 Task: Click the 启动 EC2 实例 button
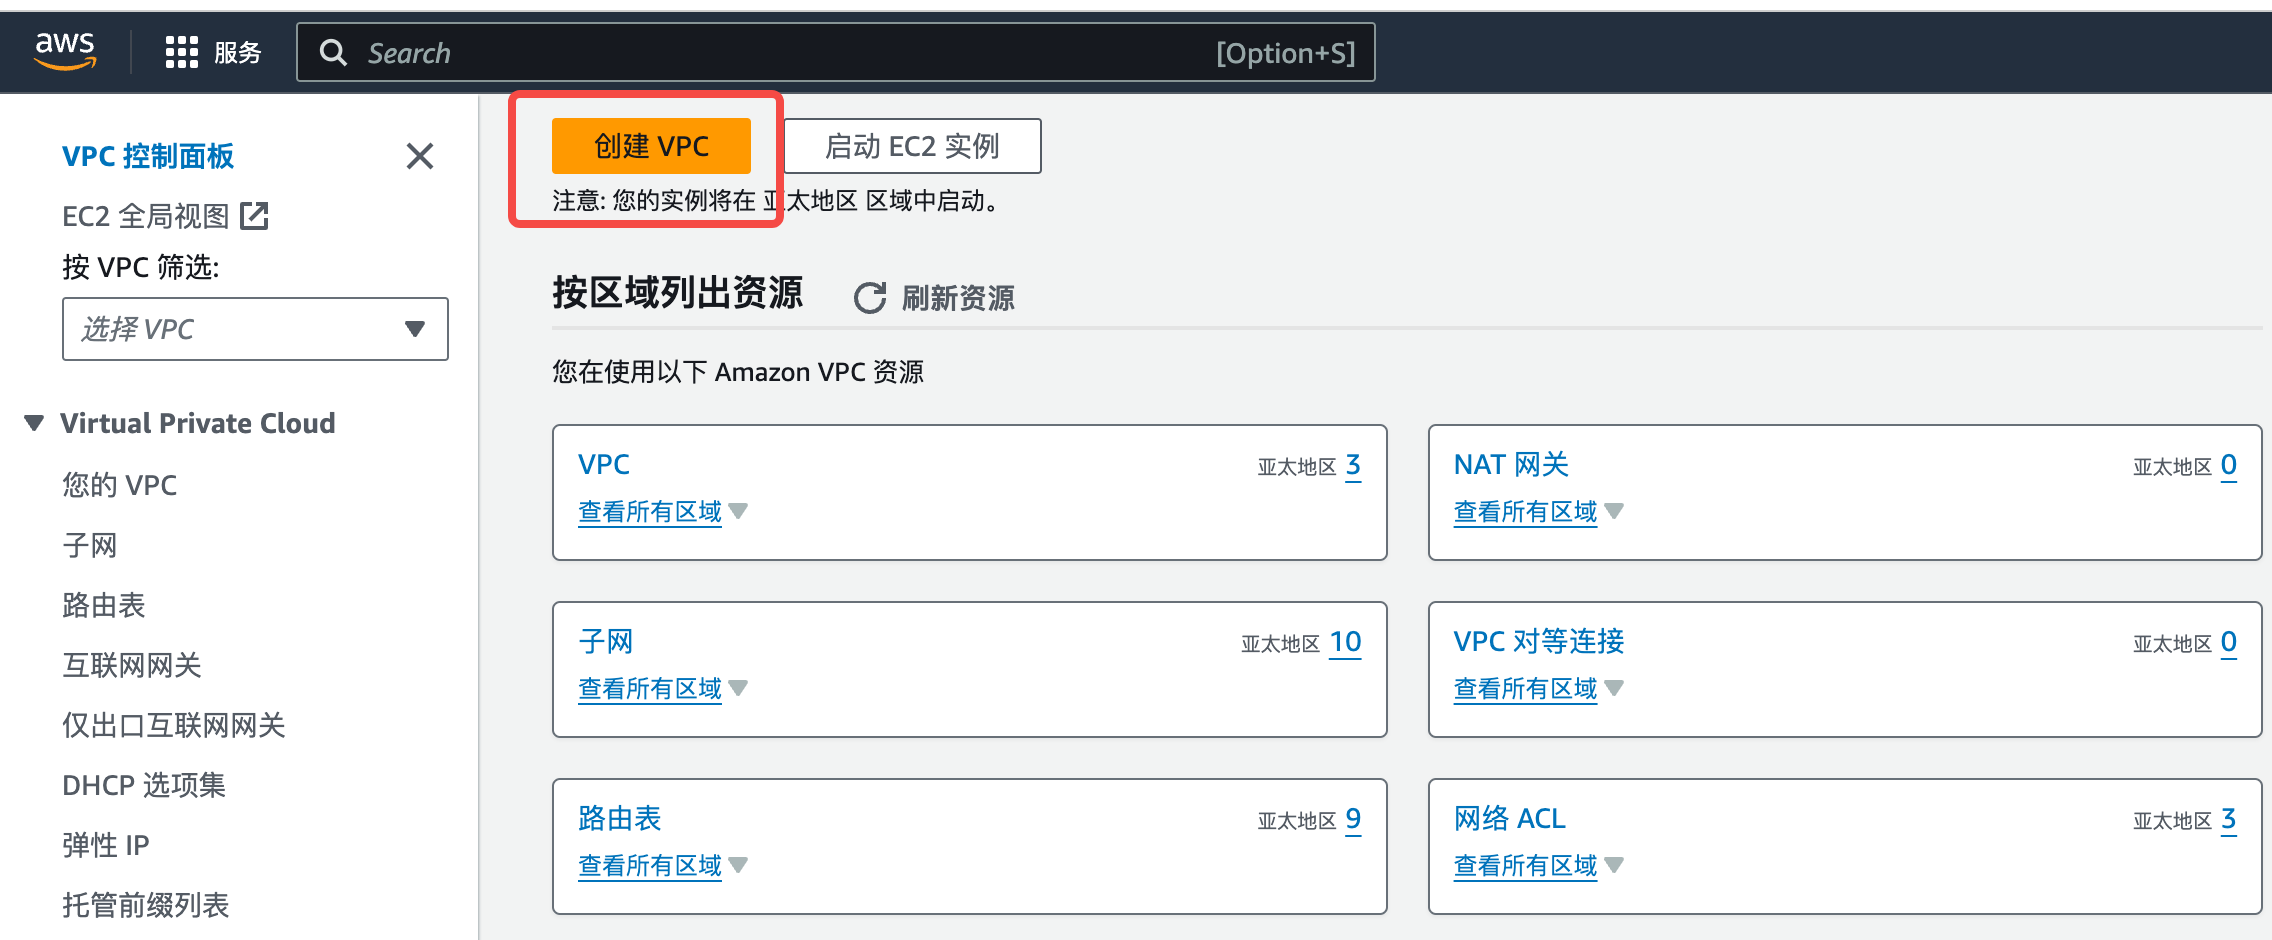pos(912,146)
